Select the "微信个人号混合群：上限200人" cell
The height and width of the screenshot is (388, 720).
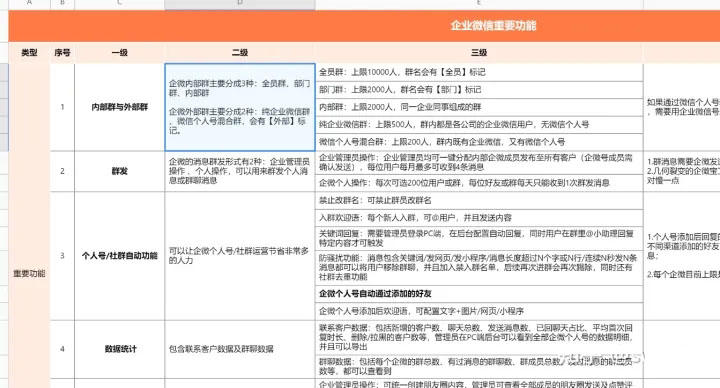(479, 142)
